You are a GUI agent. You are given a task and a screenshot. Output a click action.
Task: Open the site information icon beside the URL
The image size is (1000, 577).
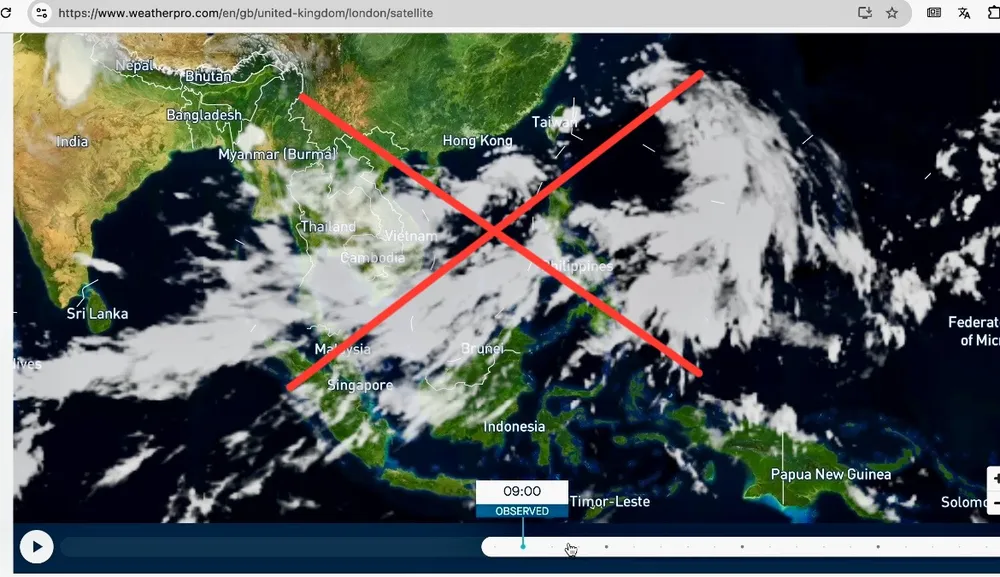click(x=41, y=13)
